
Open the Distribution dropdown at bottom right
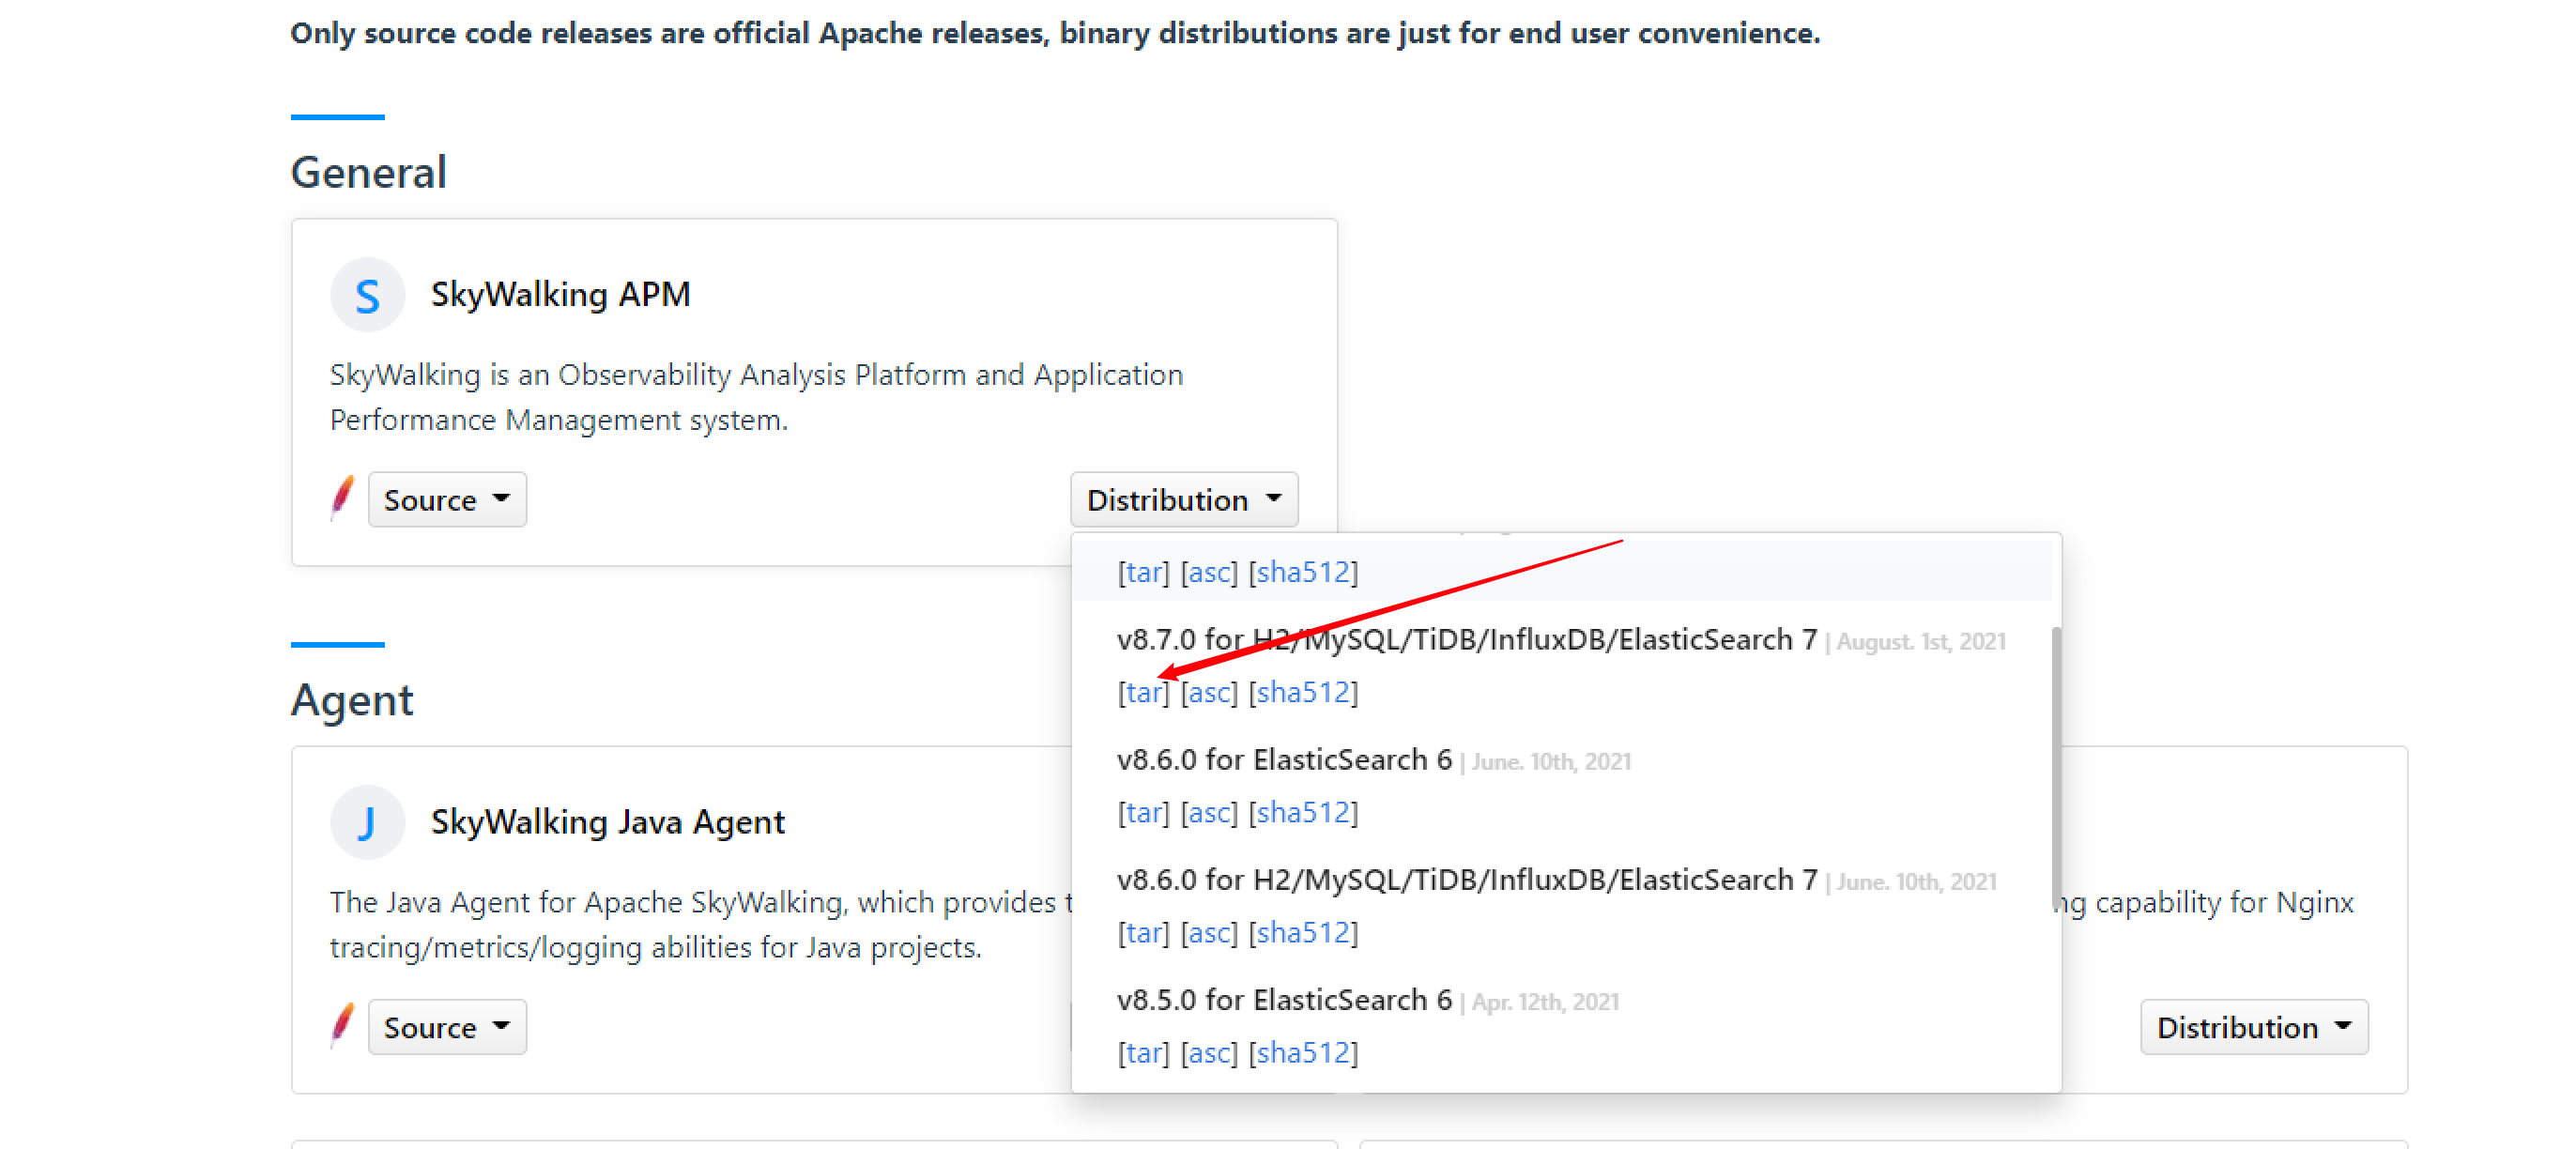2253,1027
